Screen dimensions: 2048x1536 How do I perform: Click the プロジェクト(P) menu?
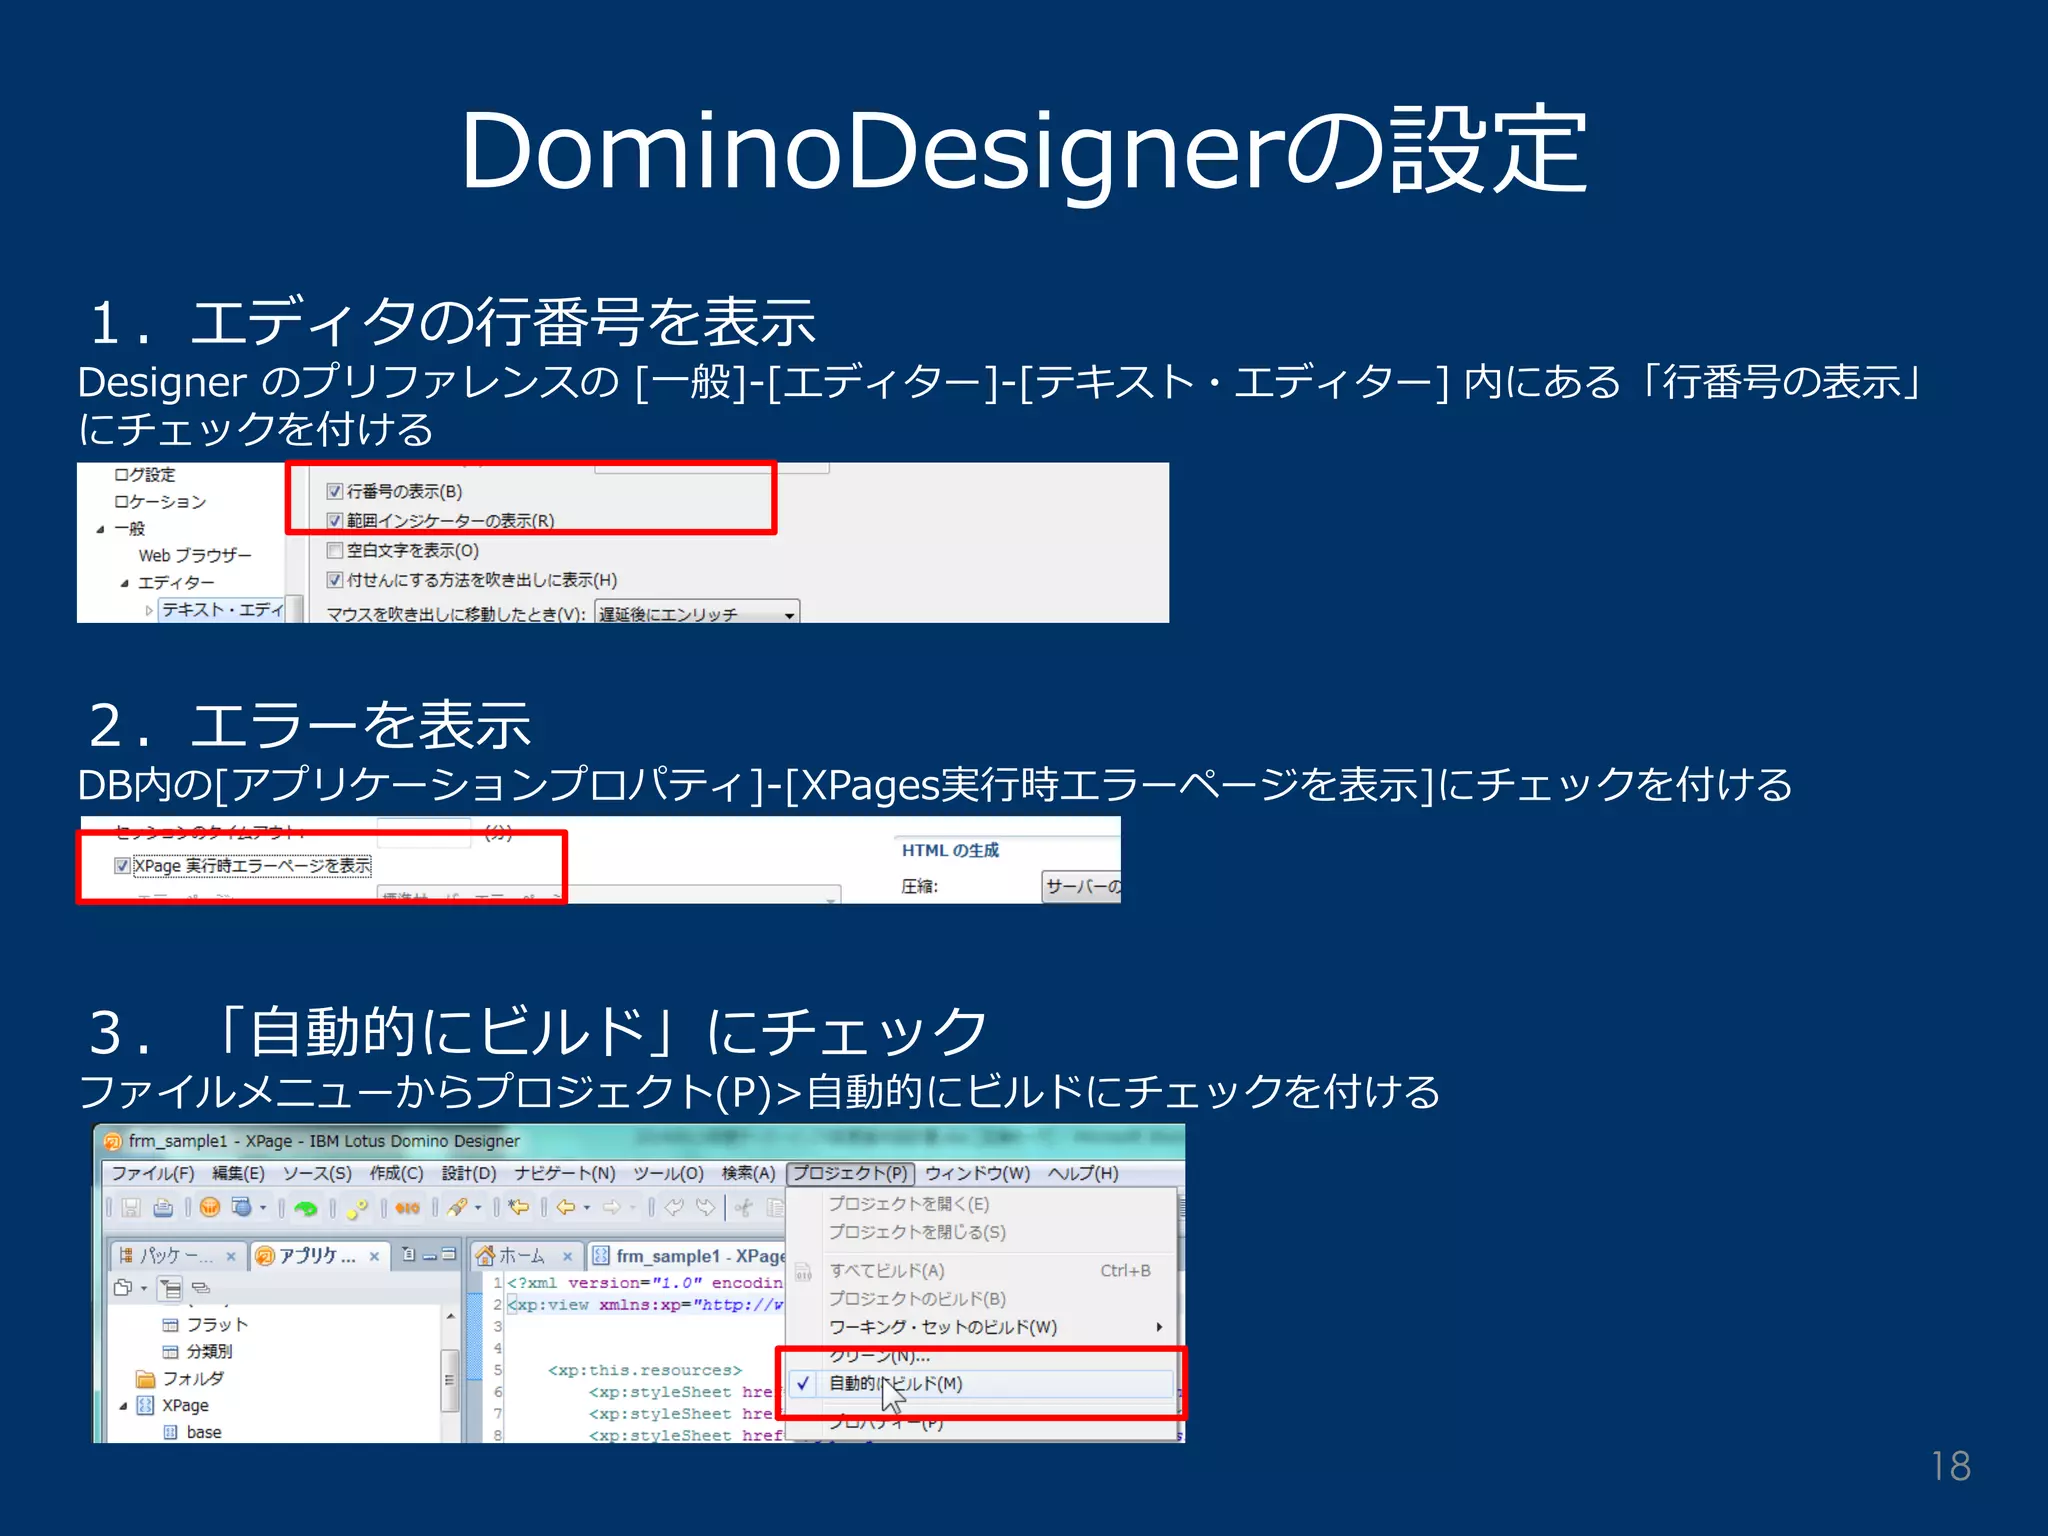point(850,1173)
